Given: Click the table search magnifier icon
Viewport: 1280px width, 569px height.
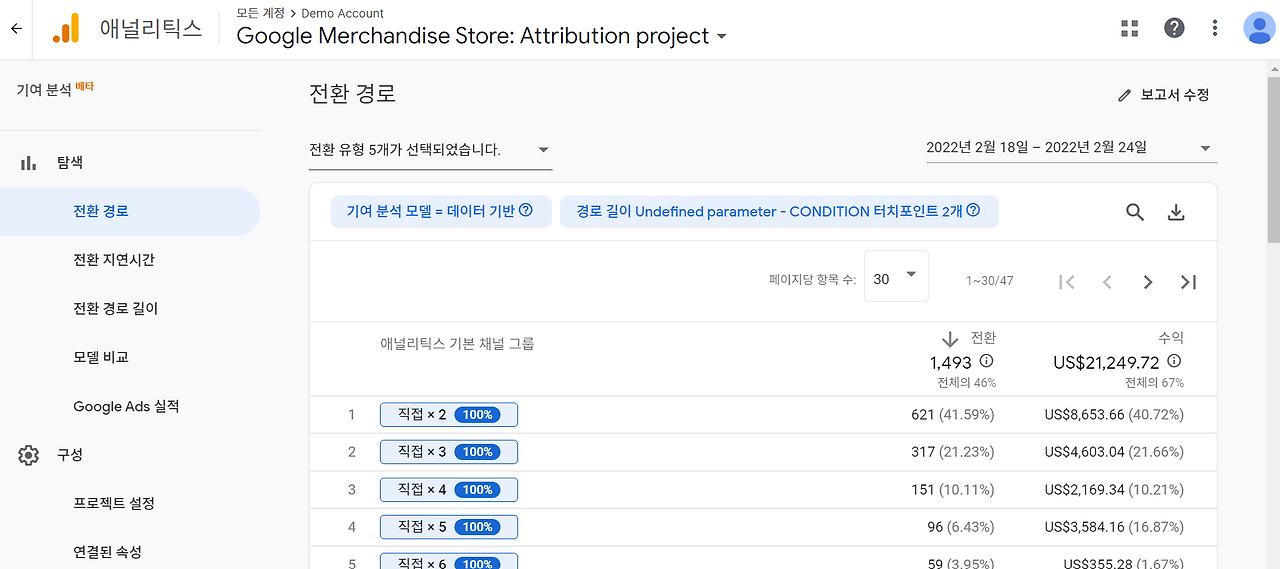Looking at the screenshot, I should (x=1135, y=212).
